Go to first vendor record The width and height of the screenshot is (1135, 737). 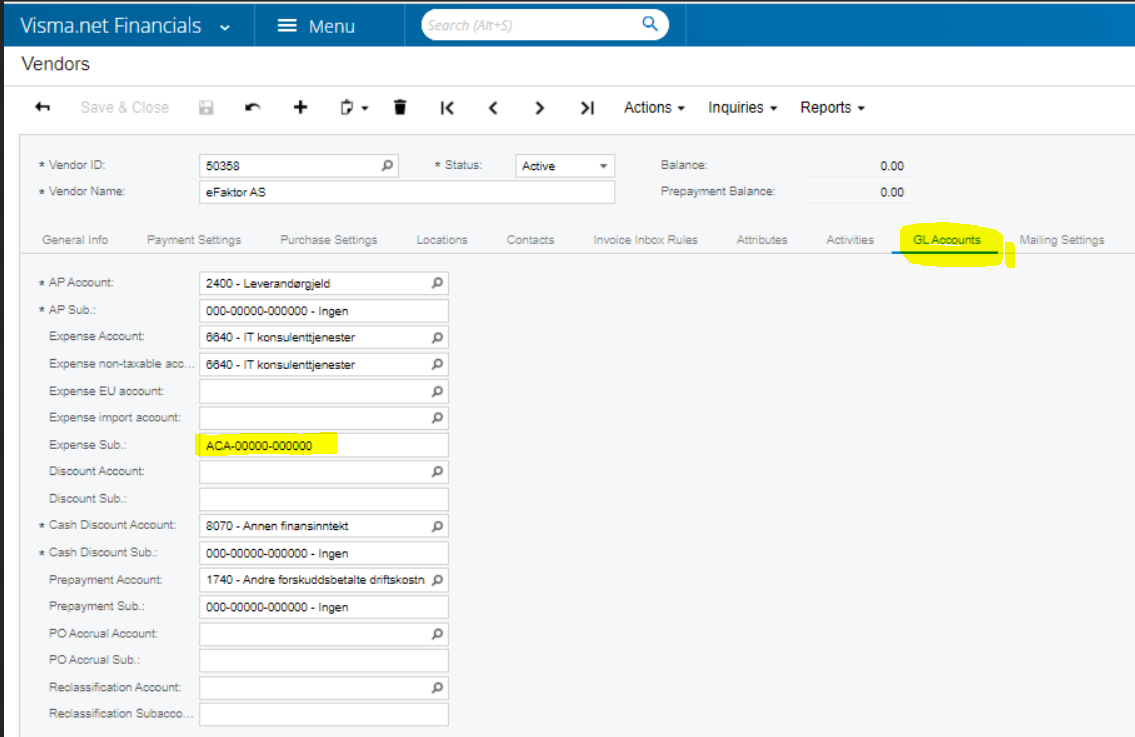coord(447,108)
